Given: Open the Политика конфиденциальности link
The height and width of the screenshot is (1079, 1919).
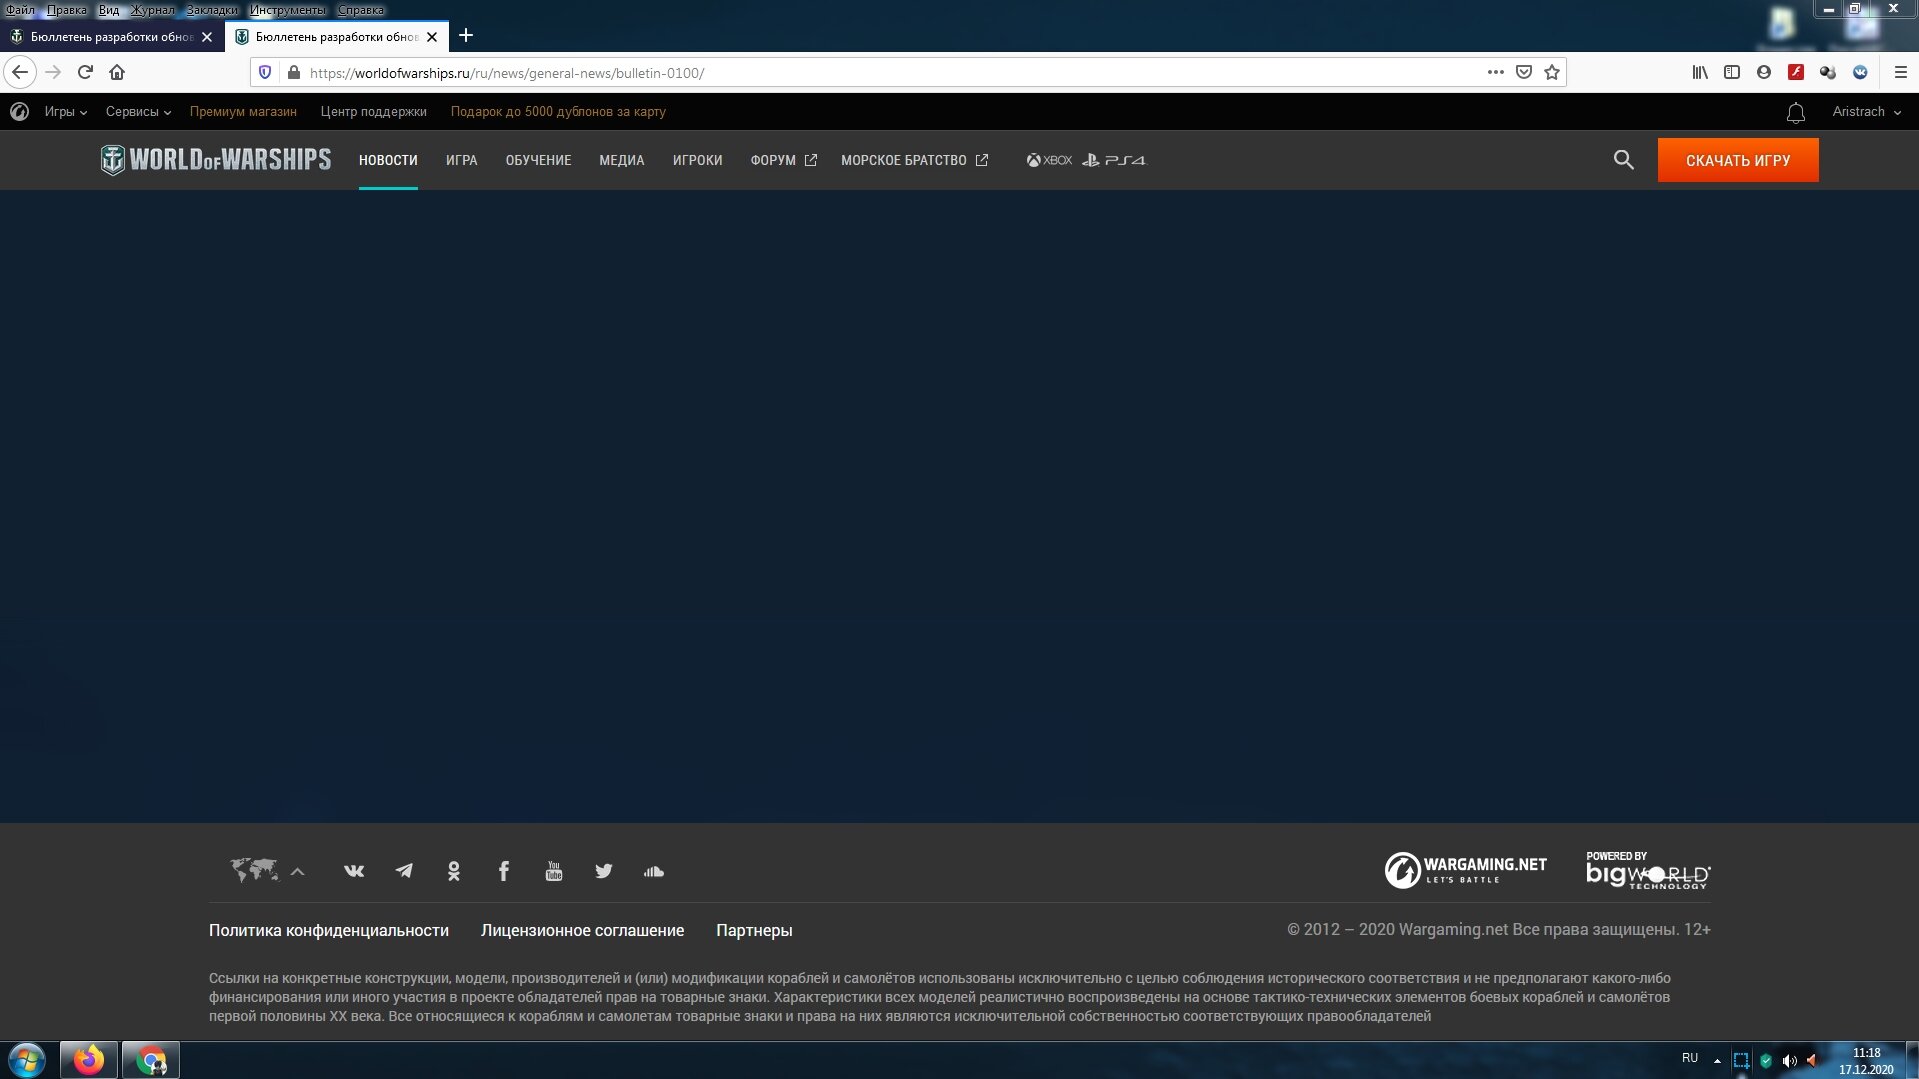Looking at the screenshot, I should pyautogui.click(x=329, y=930).
